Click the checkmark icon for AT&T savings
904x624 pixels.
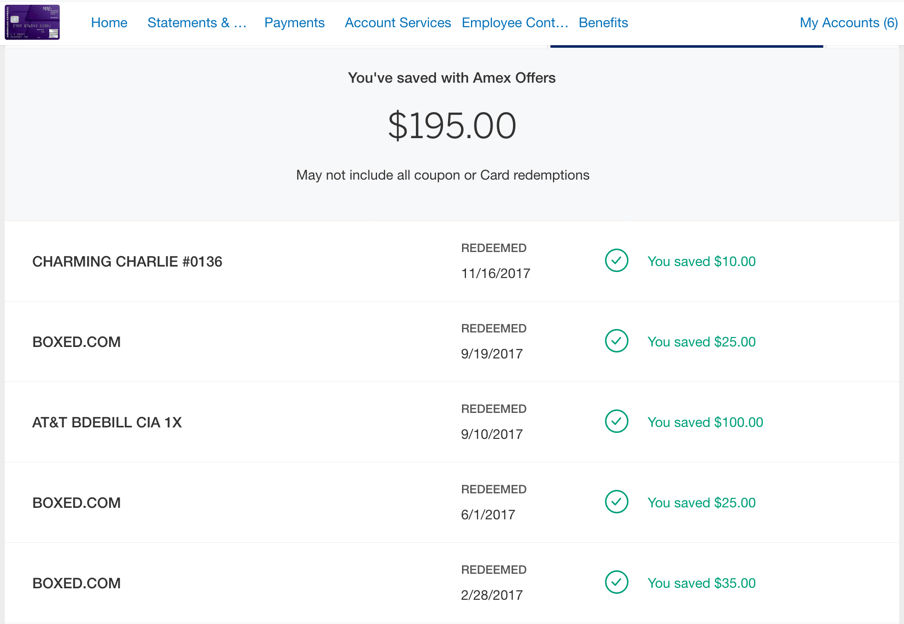pos(616,422)
